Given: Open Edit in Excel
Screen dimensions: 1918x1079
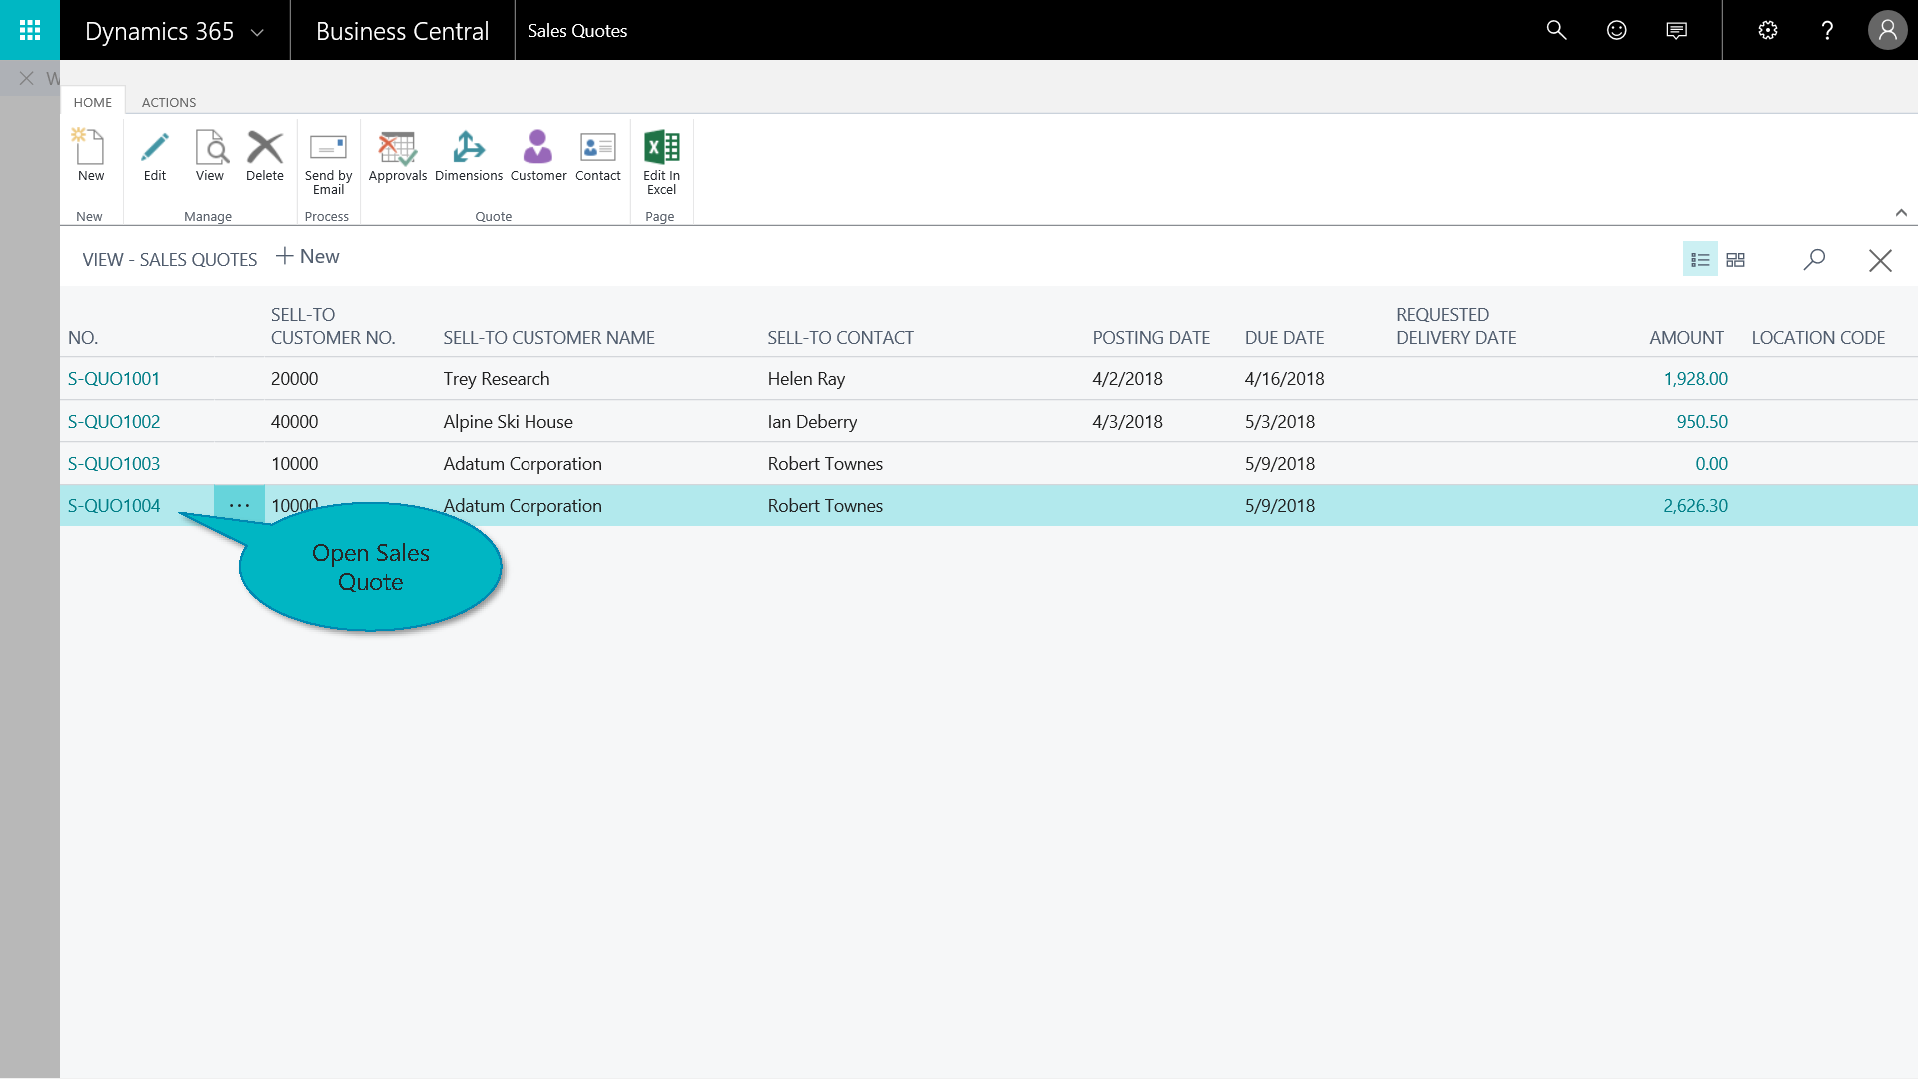Looking at the screenshot, I should click(x=661, y=160).
